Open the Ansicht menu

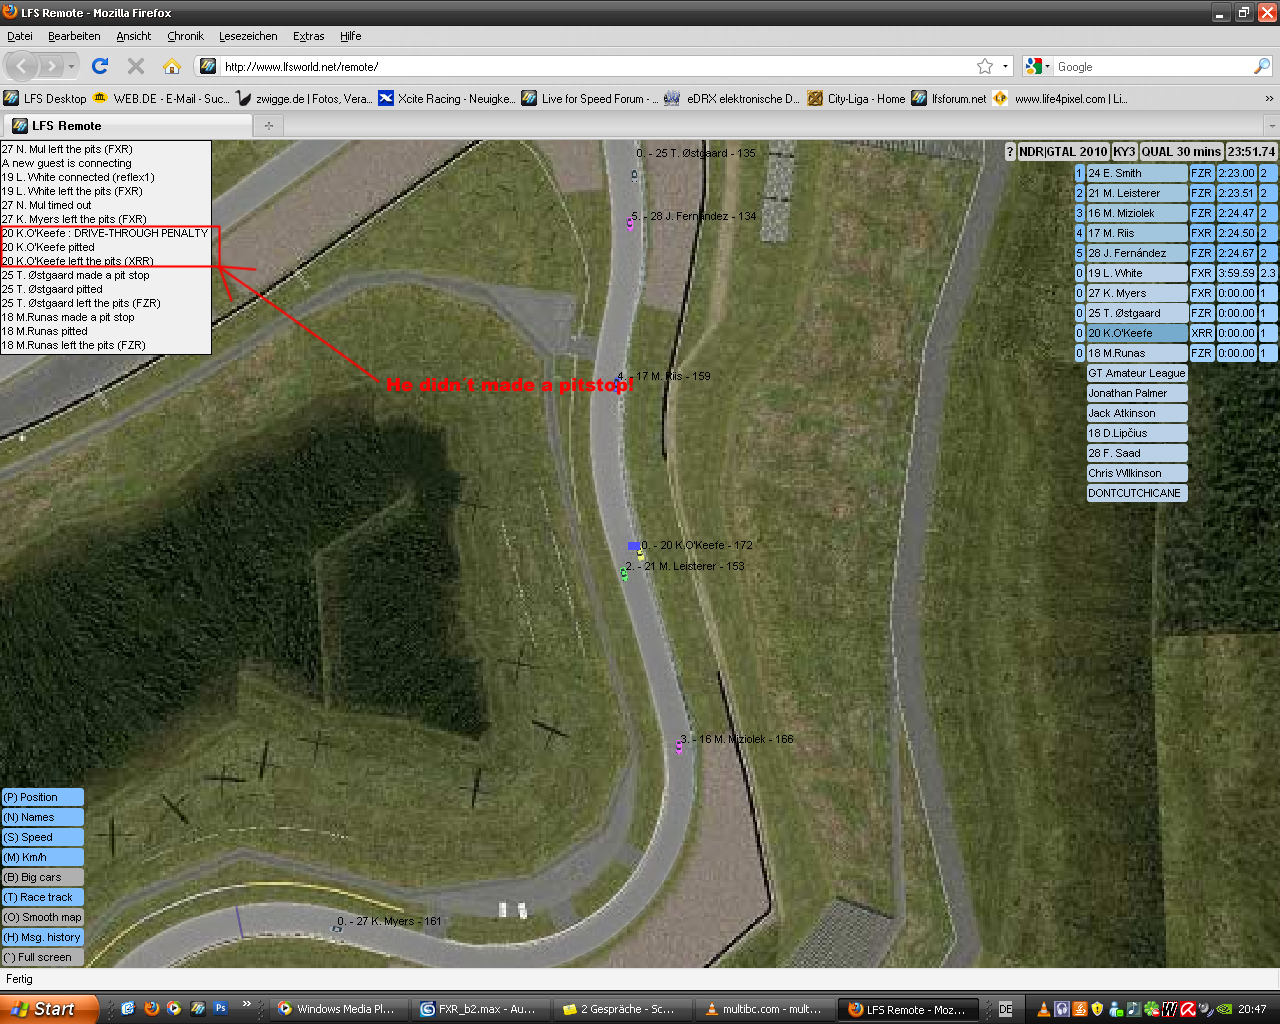point(133,36)
